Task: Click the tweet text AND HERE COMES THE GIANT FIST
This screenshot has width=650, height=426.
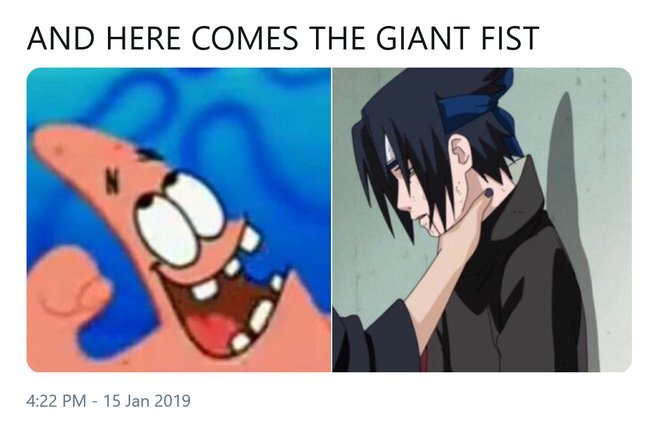Action: (283, 38)
